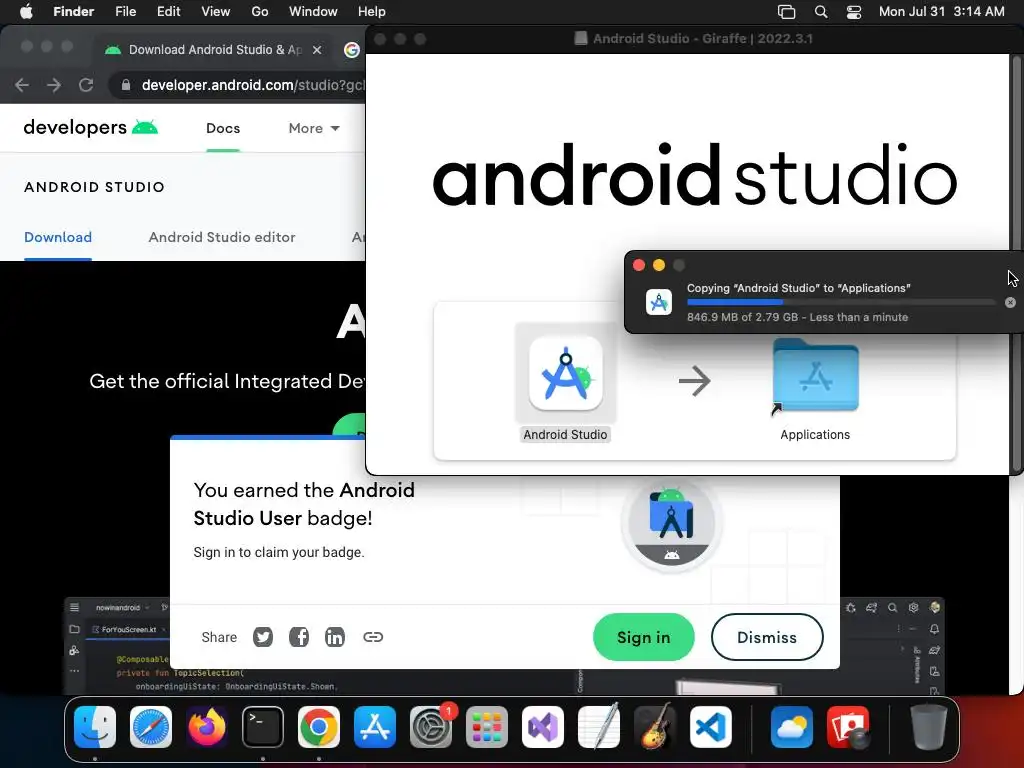Click the developer.android.com address bar
The height and width of the screenshot is (768, 1024).
click(253, 85)
